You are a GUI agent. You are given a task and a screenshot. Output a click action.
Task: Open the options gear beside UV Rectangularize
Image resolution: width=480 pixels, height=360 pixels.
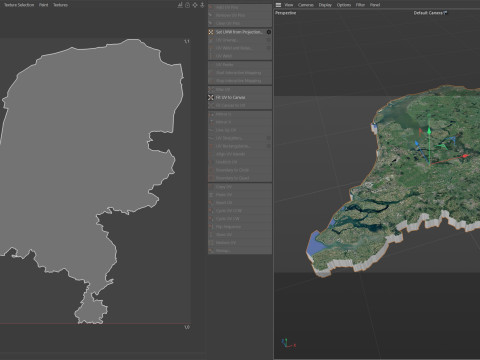269,146
